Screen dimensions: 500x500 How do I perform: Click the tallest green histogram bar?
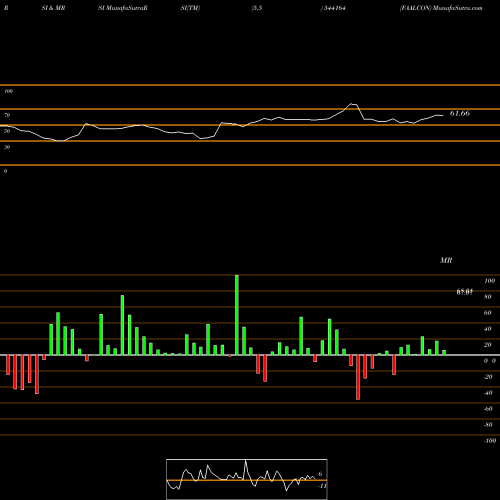(x=237, y=315)
